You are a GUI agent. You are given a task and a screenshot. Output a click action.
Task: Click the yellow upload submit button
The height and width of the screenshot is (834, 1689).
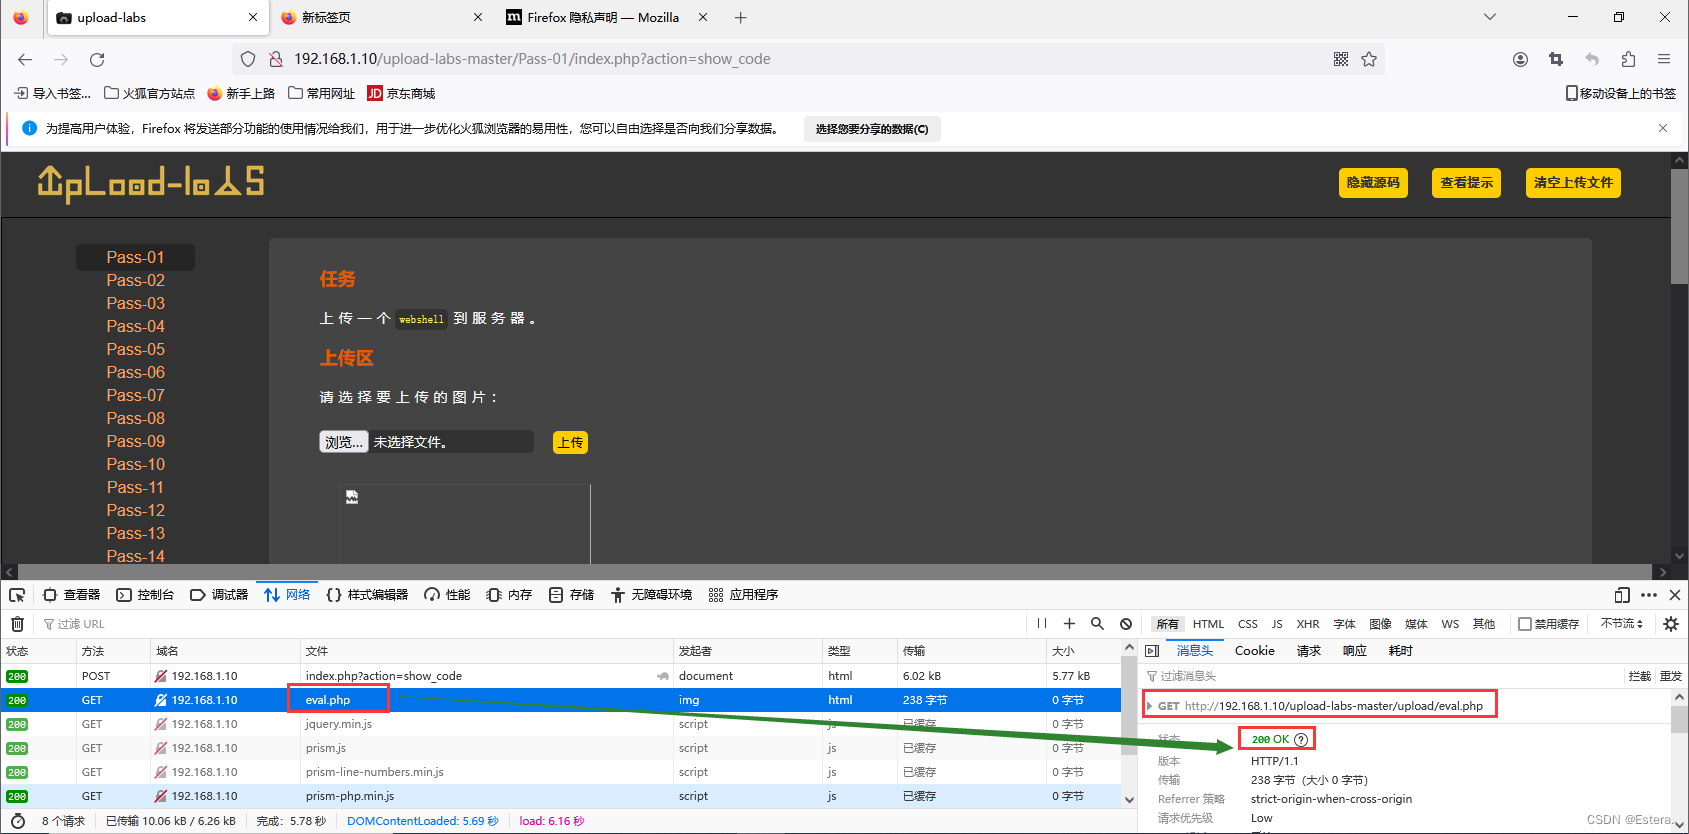[570, 442]
